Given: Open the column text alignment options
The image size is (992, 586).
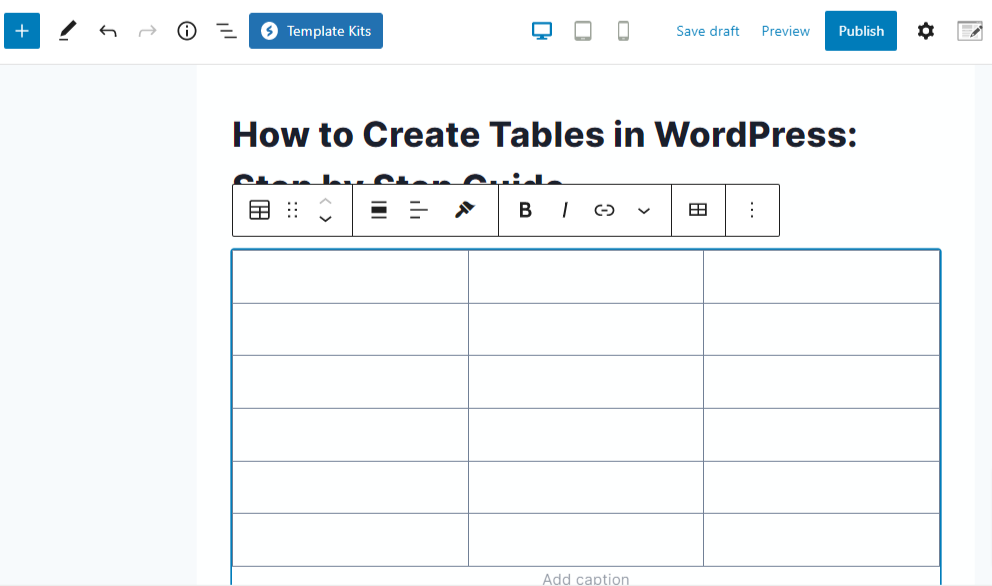Looking at the screenshot, I should [x=419, y=210].
